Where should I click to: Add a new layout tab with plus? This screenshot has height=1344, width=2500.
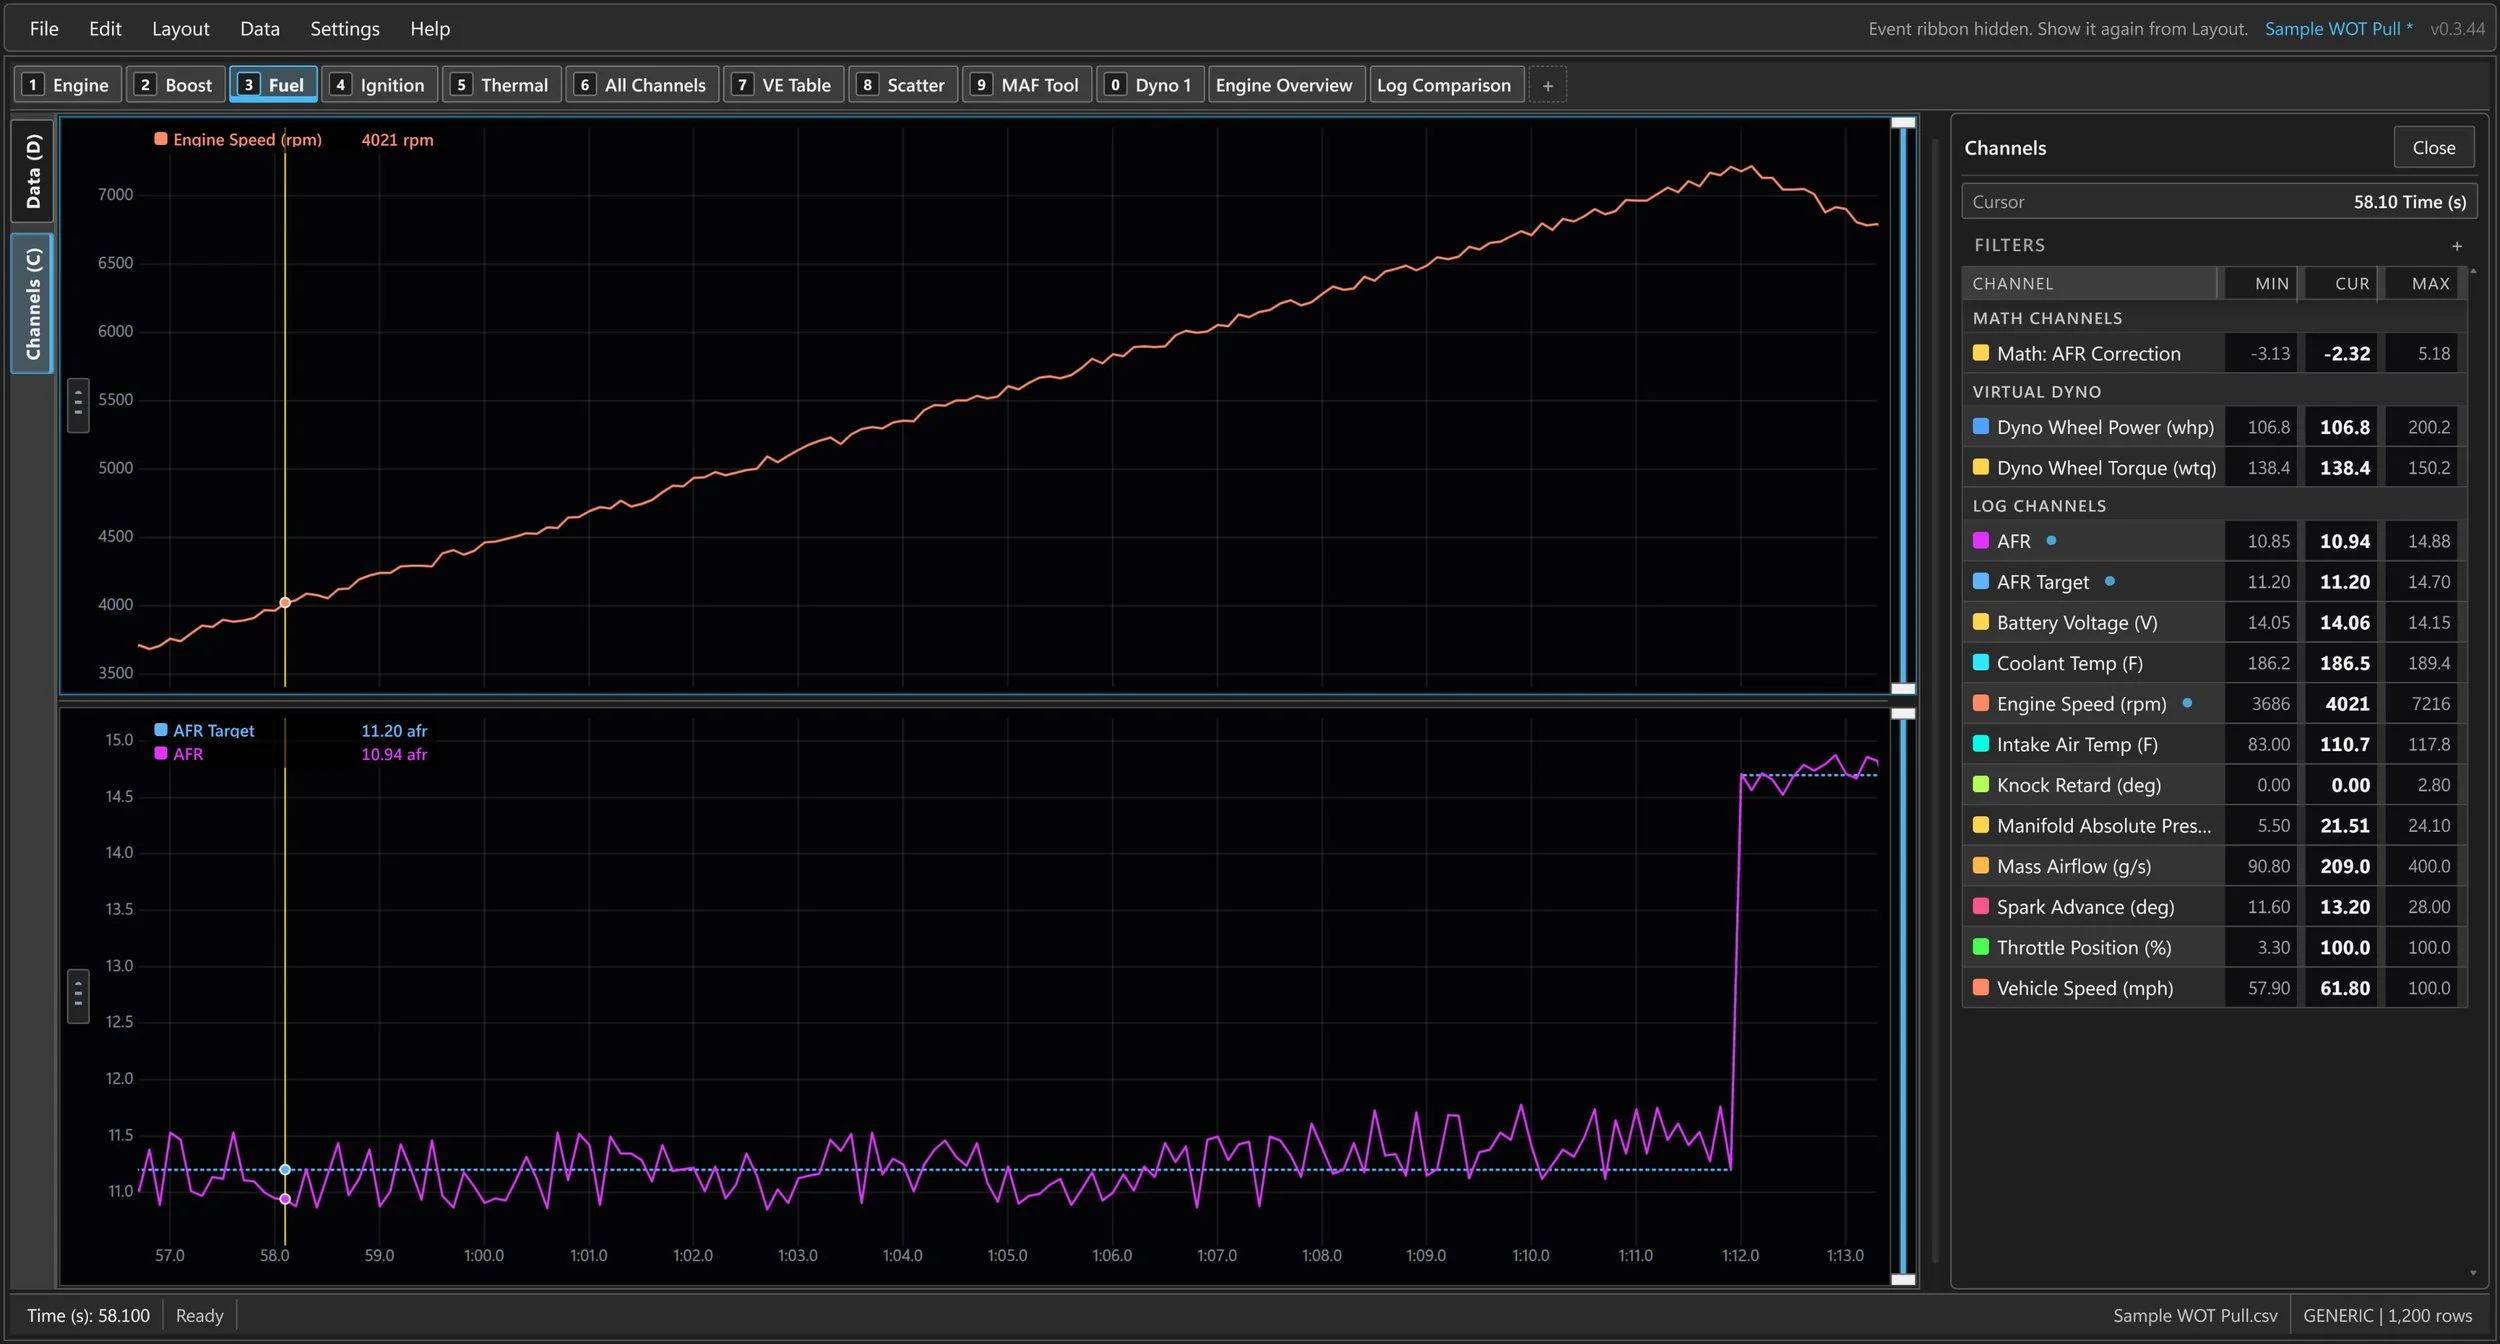(x=1547, y=86)
